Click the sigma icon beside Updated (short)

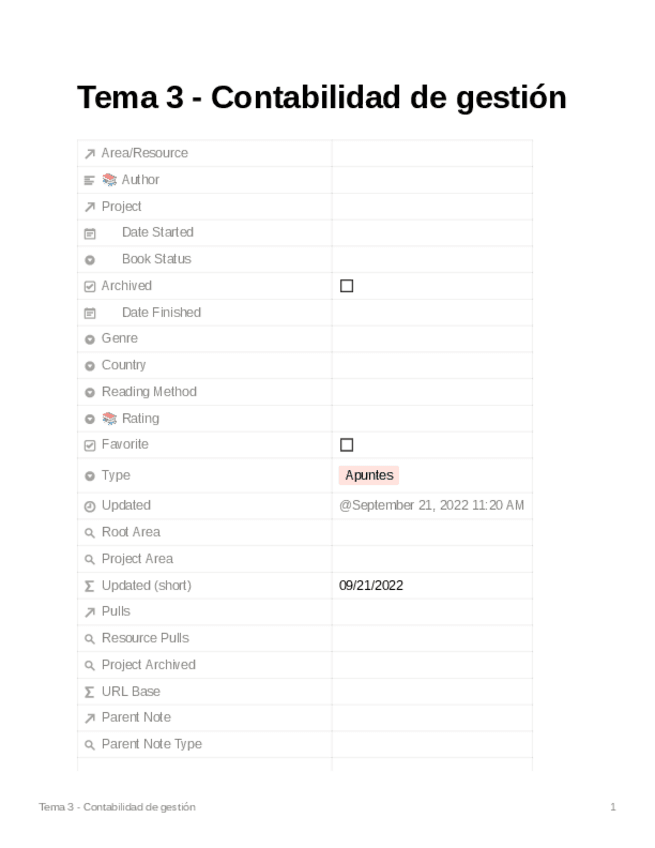click(90, 585)
